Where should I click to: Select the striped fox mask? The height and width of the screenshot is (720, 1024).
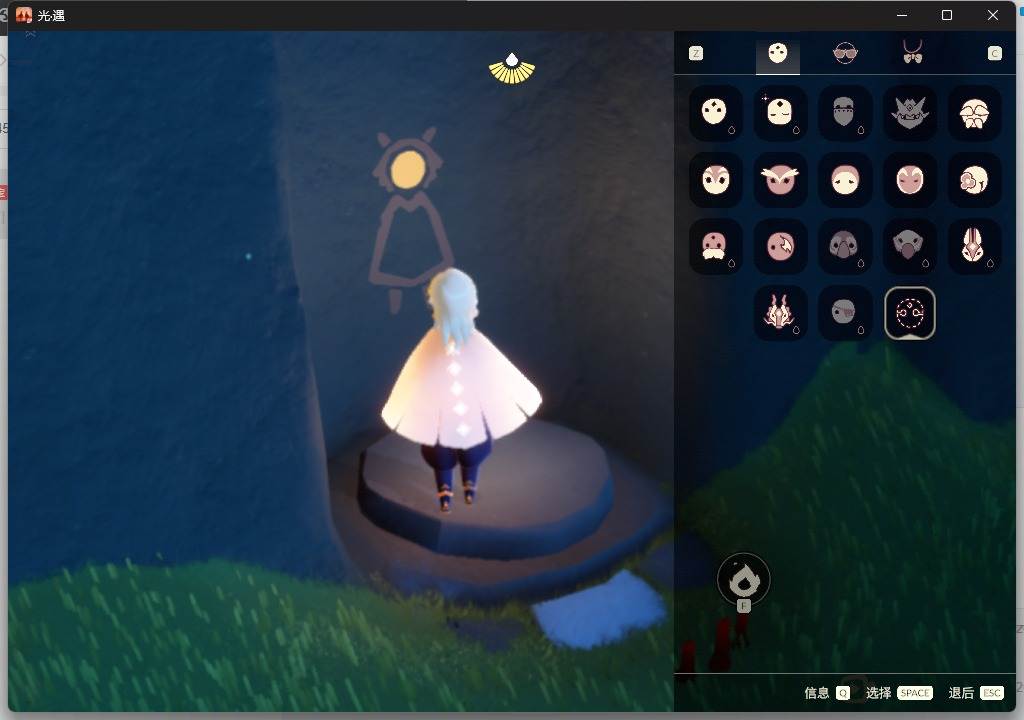click(x=974, y=246)
